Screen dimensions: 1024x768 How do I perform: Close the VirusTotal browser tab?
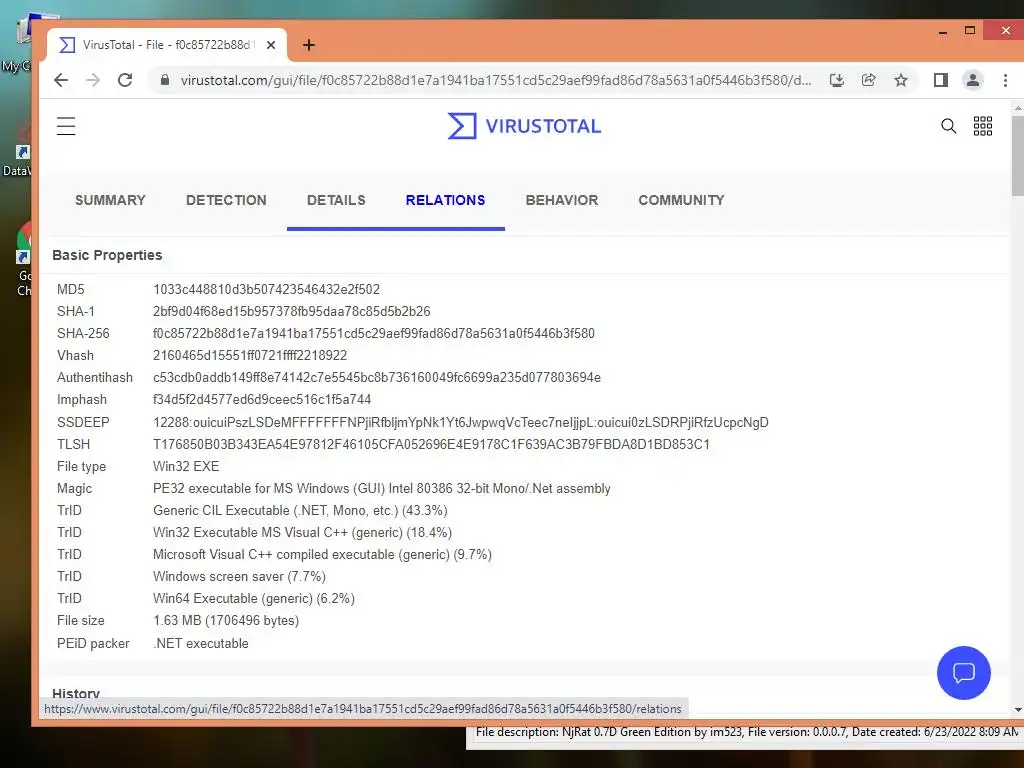(x=271, y=45)
